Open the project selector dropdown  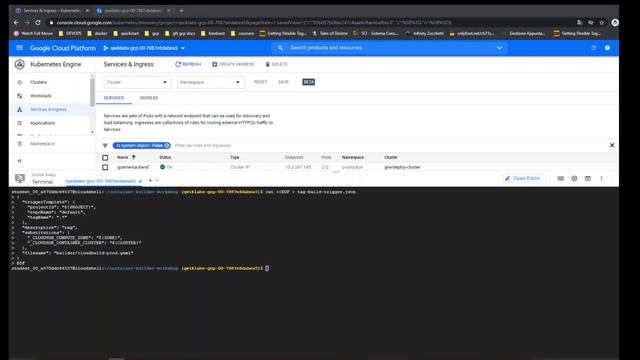144,48
